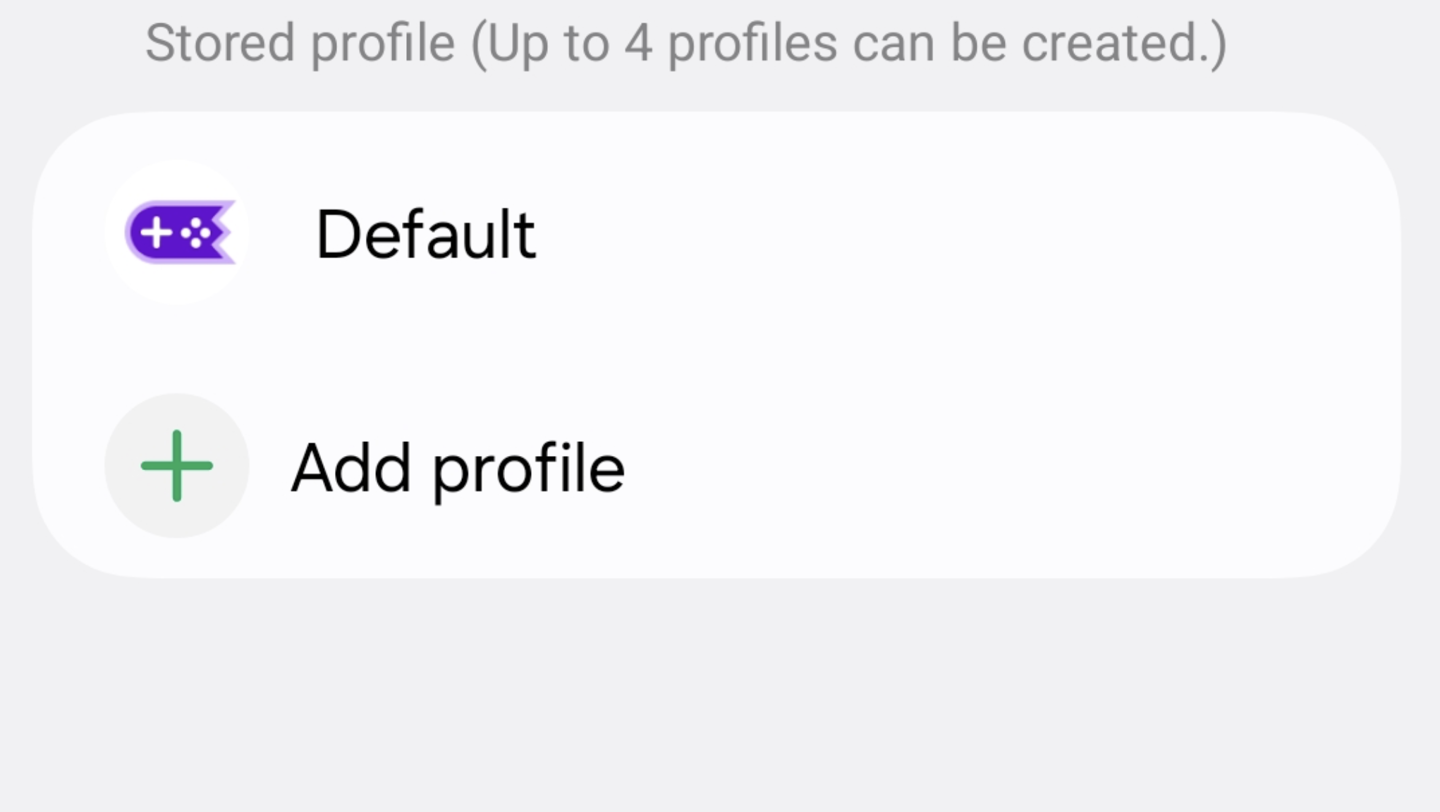
Task: Click the green plus icon
Action: pos(177,466)
